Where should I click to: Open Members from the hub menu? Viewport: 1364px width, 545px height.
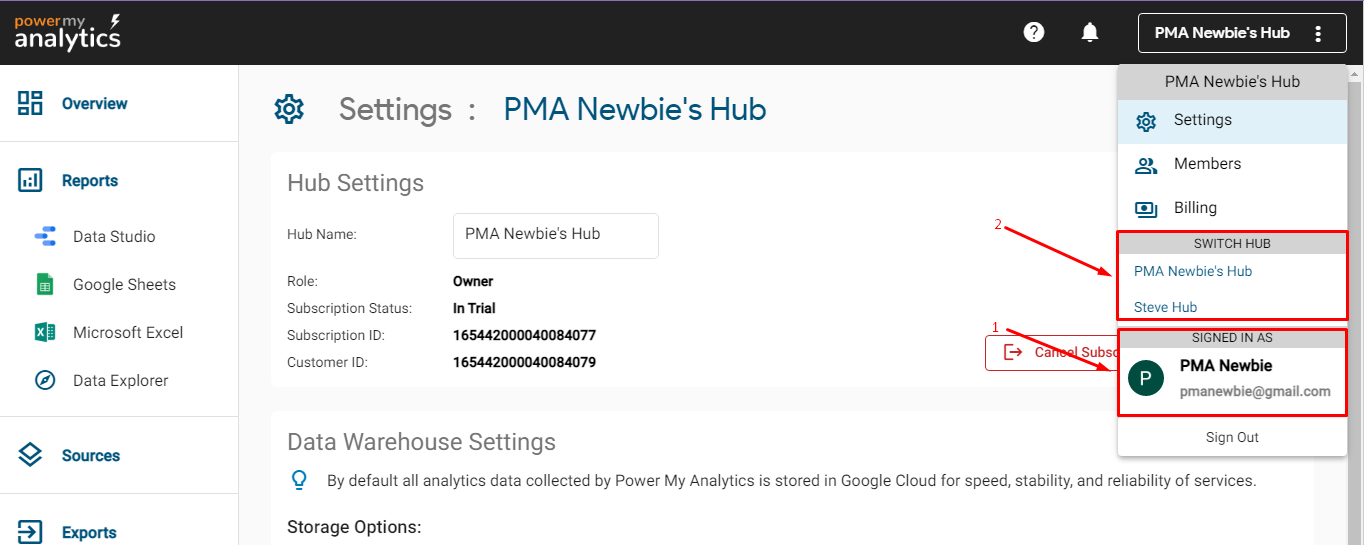coord(1207,164)
